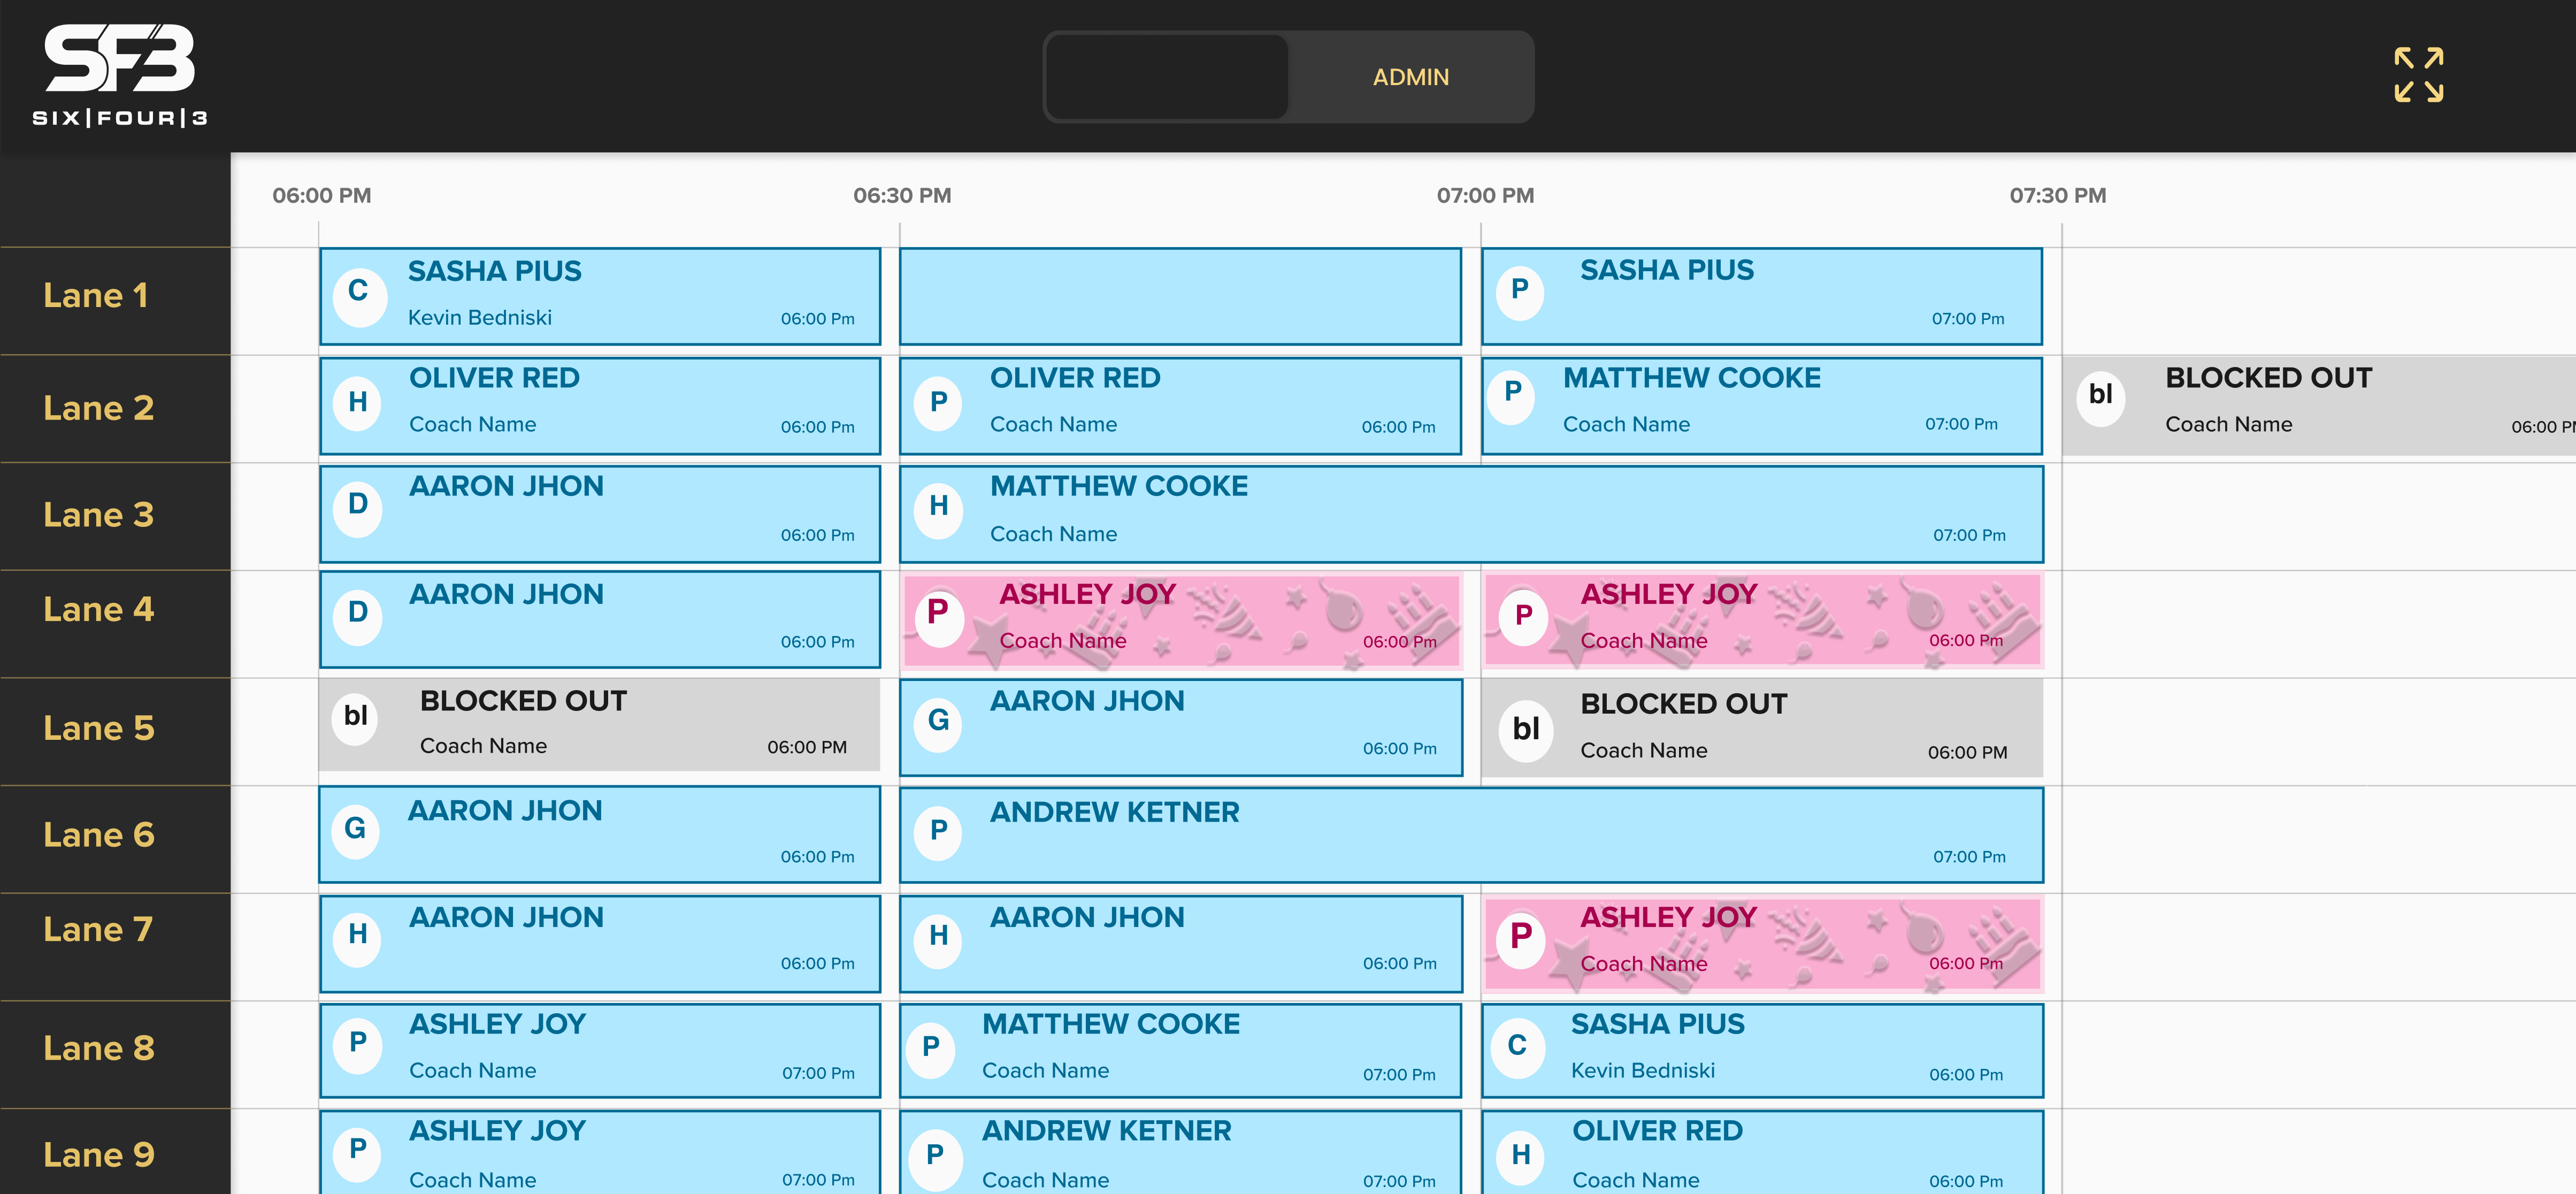
Task: Click the fullscreen expand arrows icon
Action: [2418, 75]
